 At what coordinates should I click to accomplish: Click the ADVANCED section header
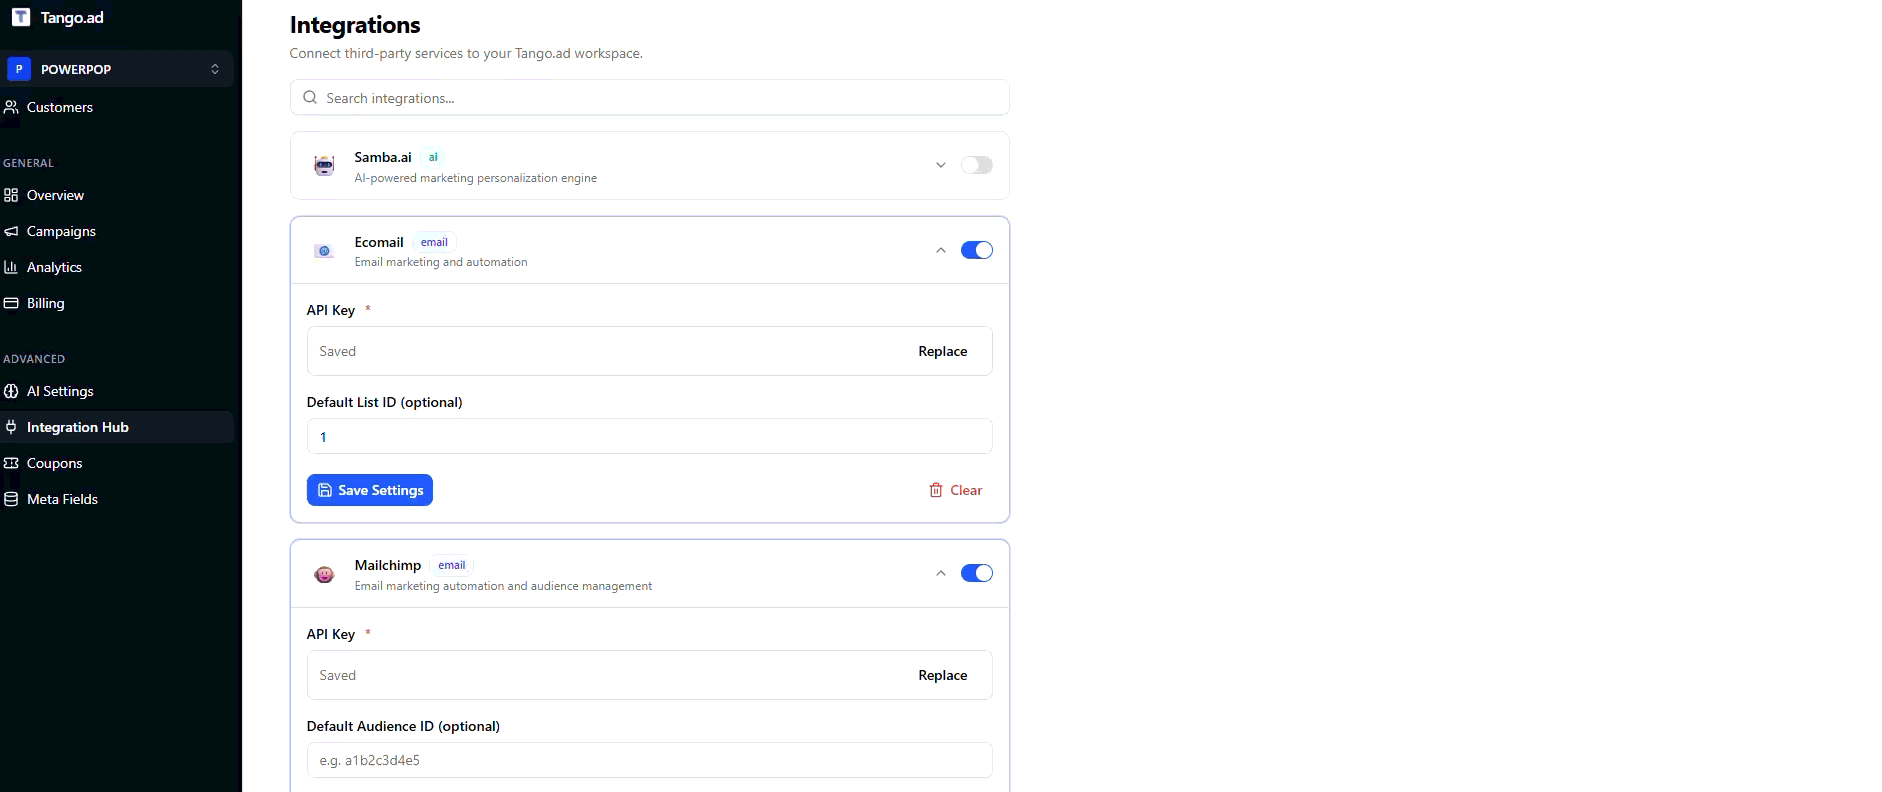[34, 359]
